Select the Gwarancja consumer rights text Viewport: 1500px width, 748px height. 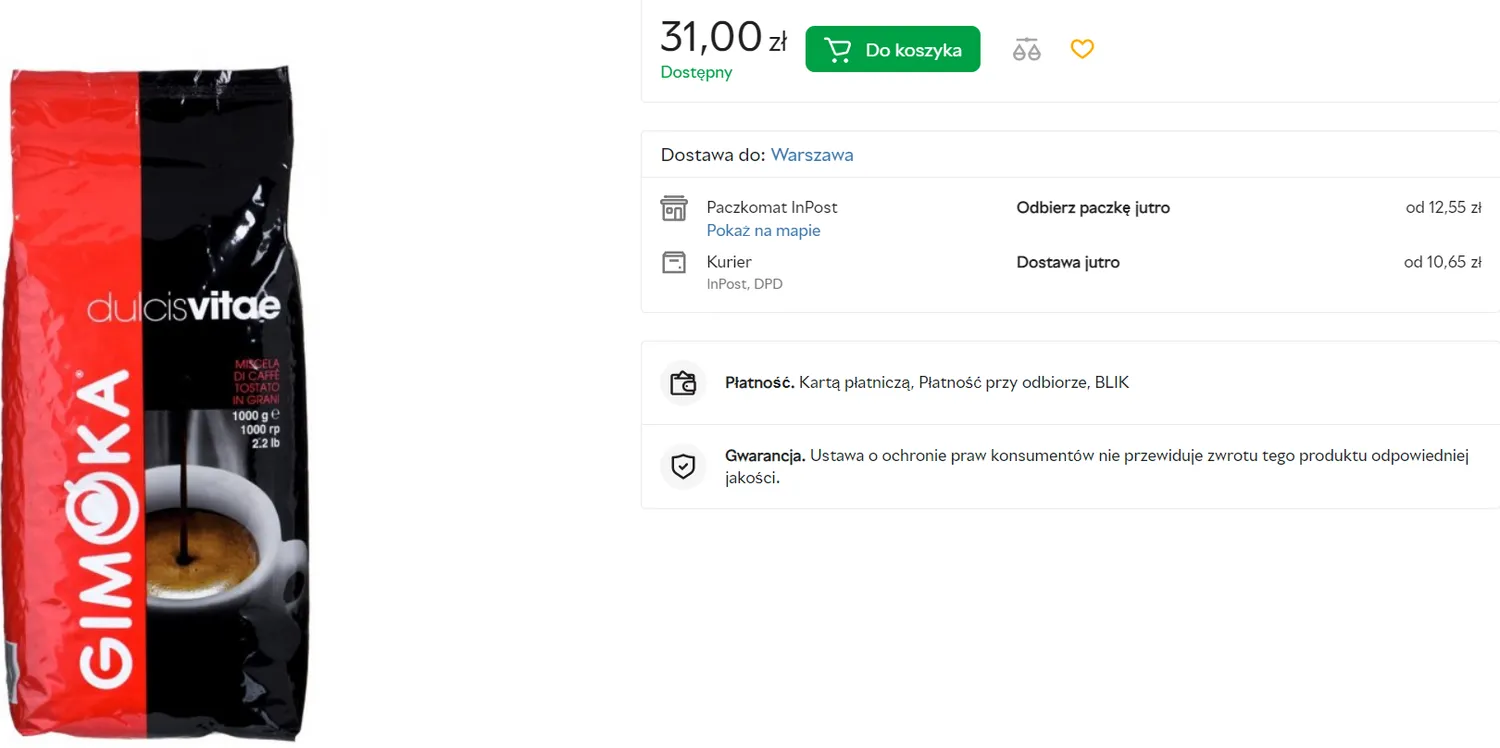[1096, 467]
